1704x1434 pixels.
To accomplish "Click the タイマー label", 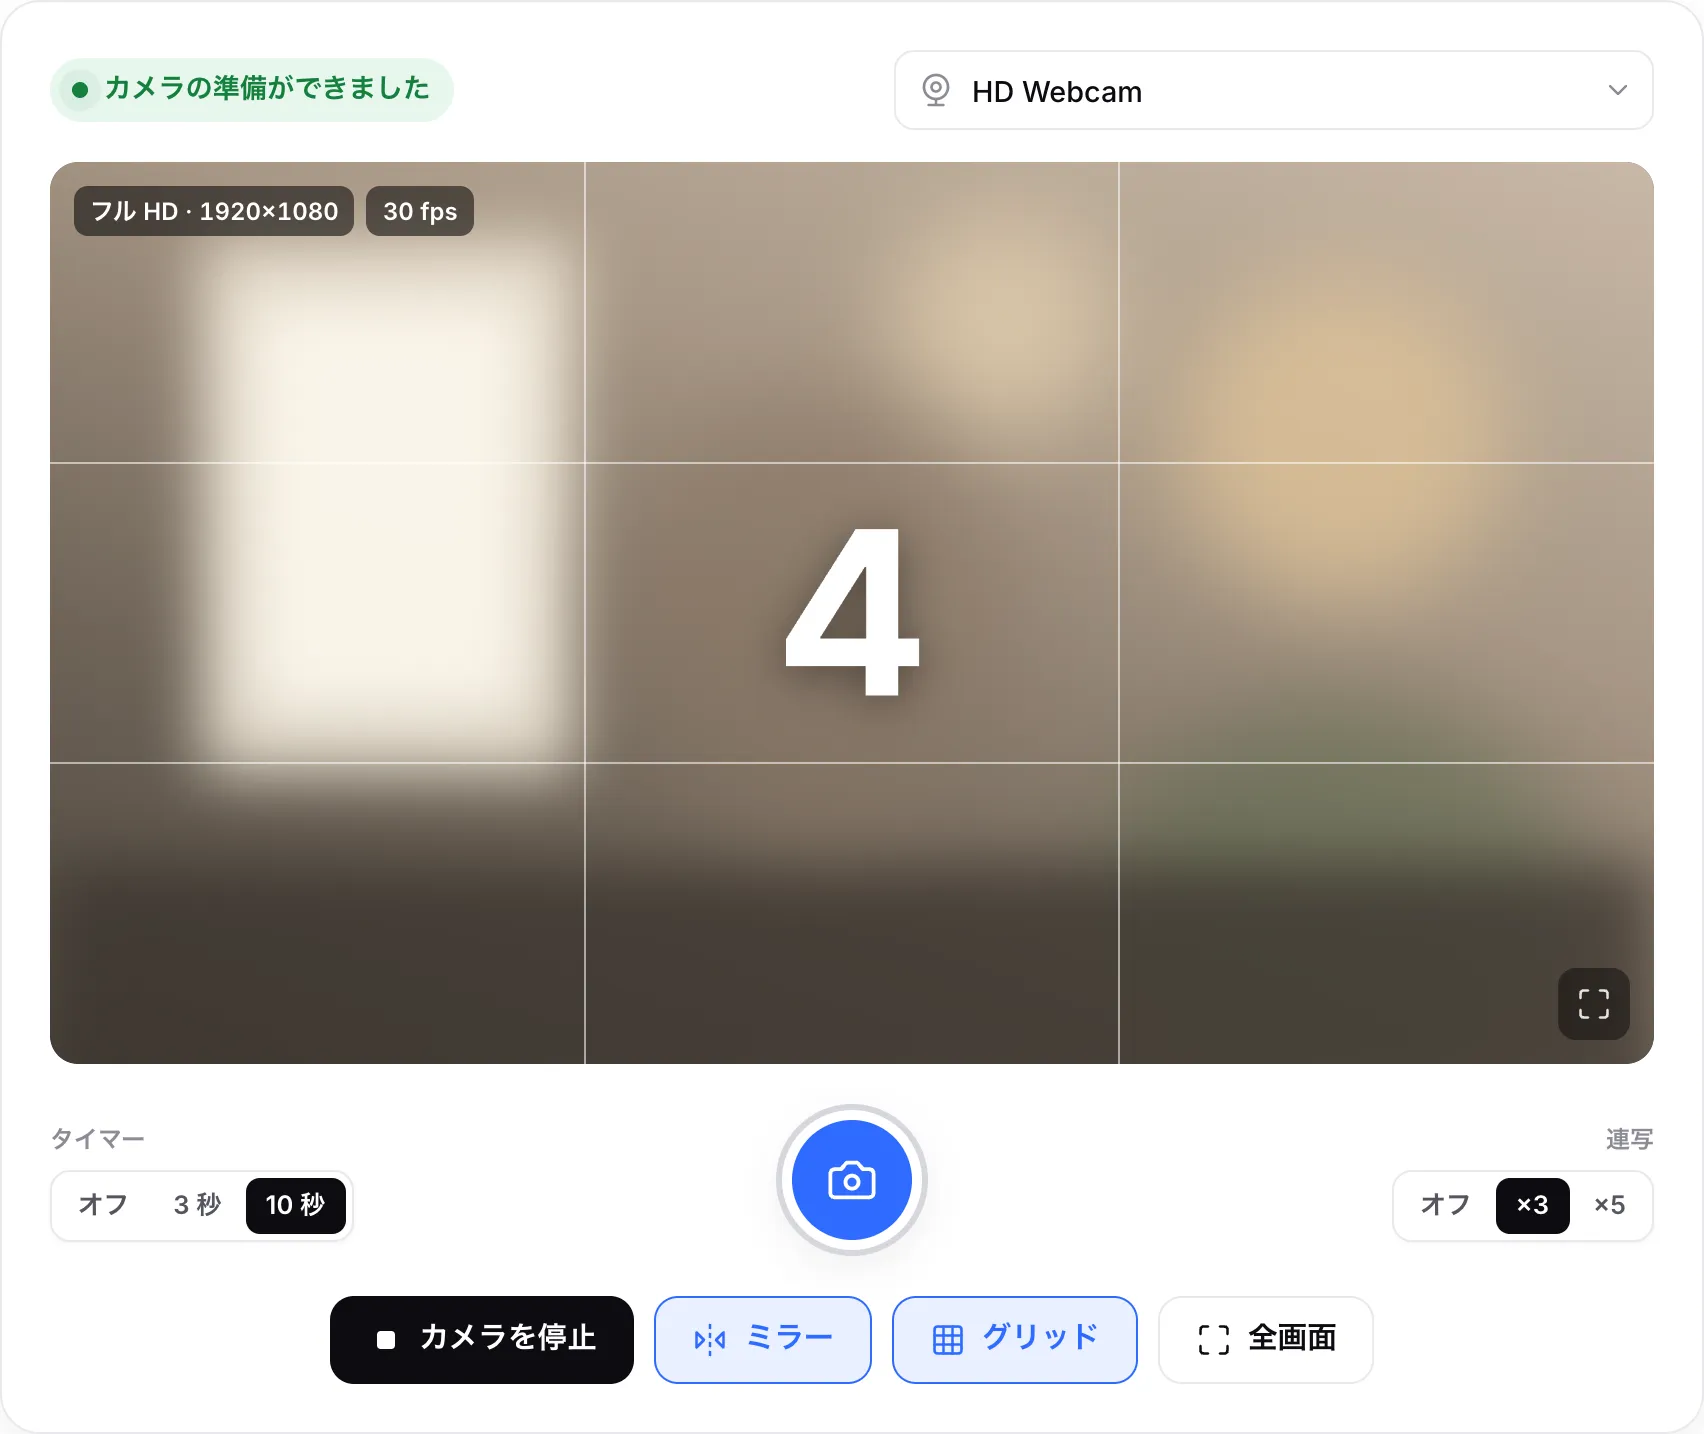I will coord(98,1139).
